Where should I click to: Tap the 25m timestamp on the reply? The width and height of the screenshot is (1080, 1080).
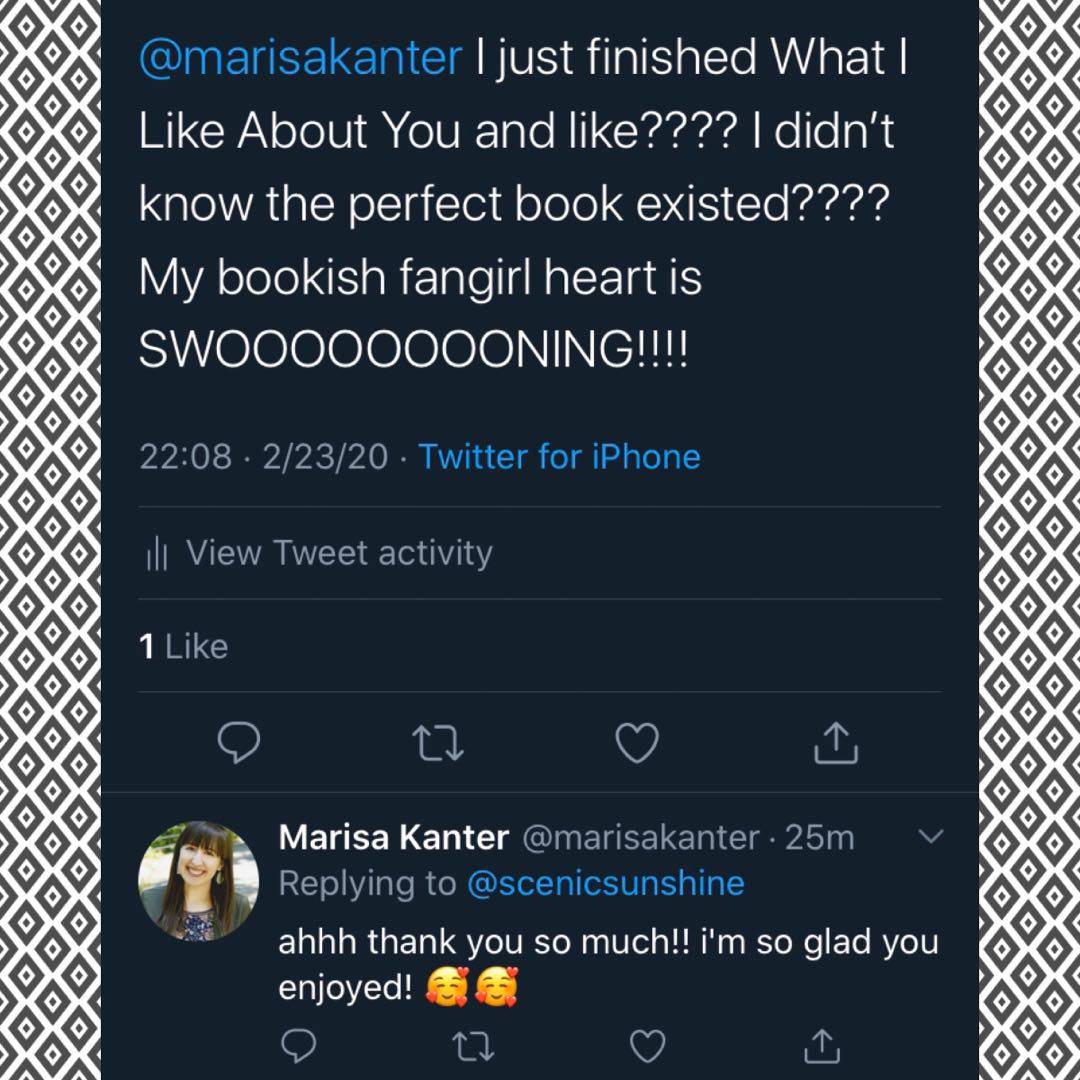(820, 838)
